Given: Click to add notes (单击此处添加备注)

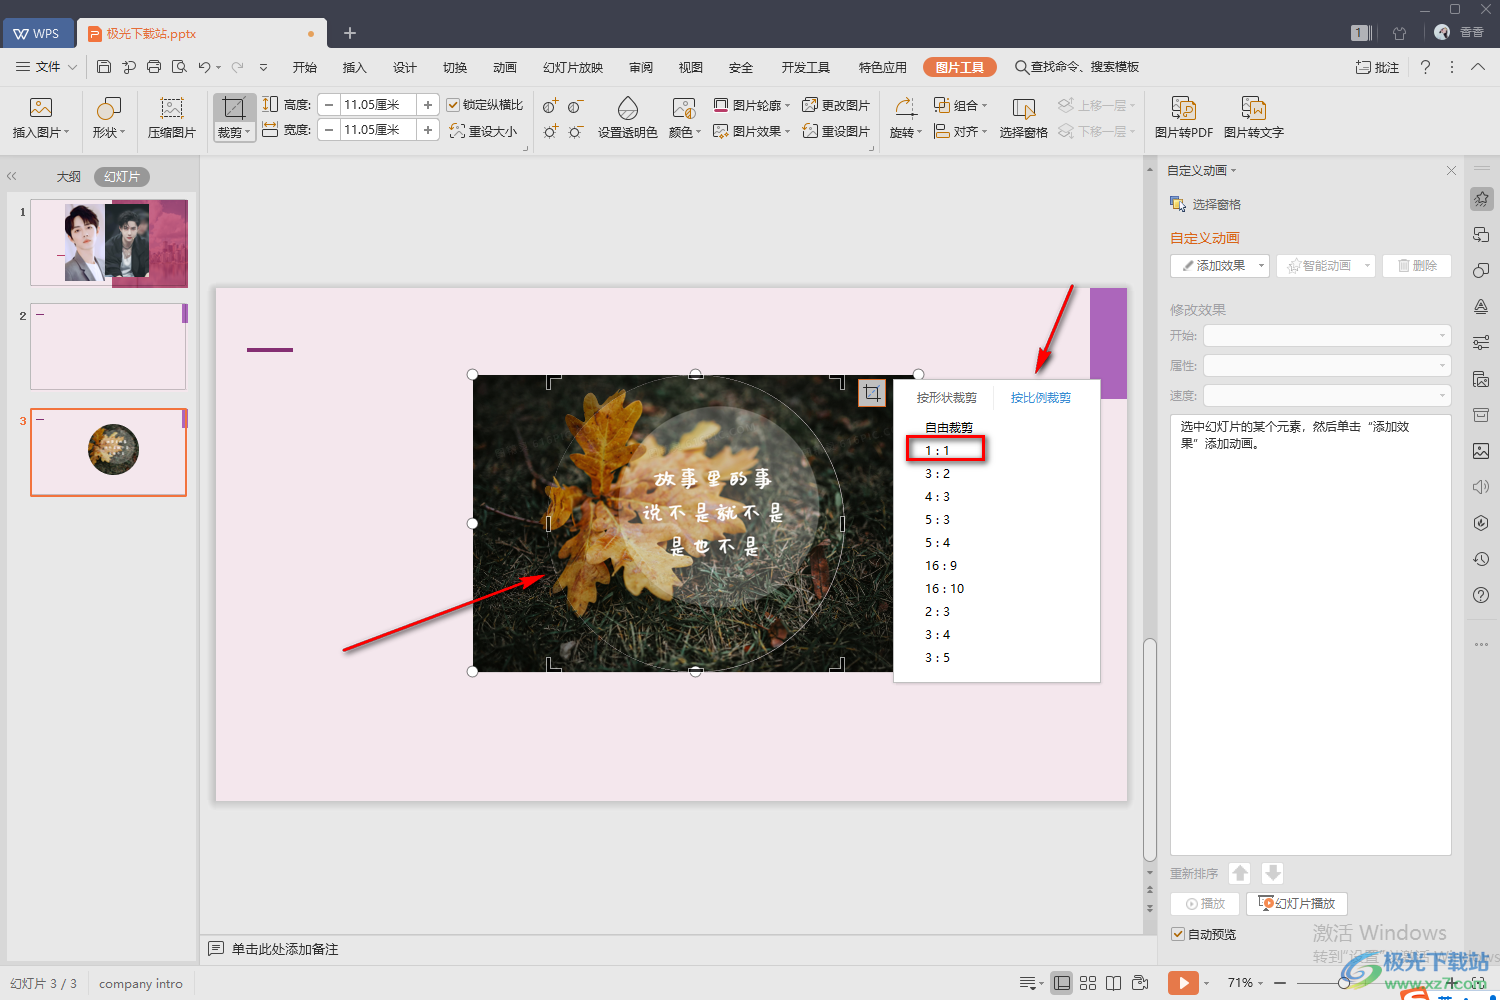Looking at the screenshot, I should (285, 949).
